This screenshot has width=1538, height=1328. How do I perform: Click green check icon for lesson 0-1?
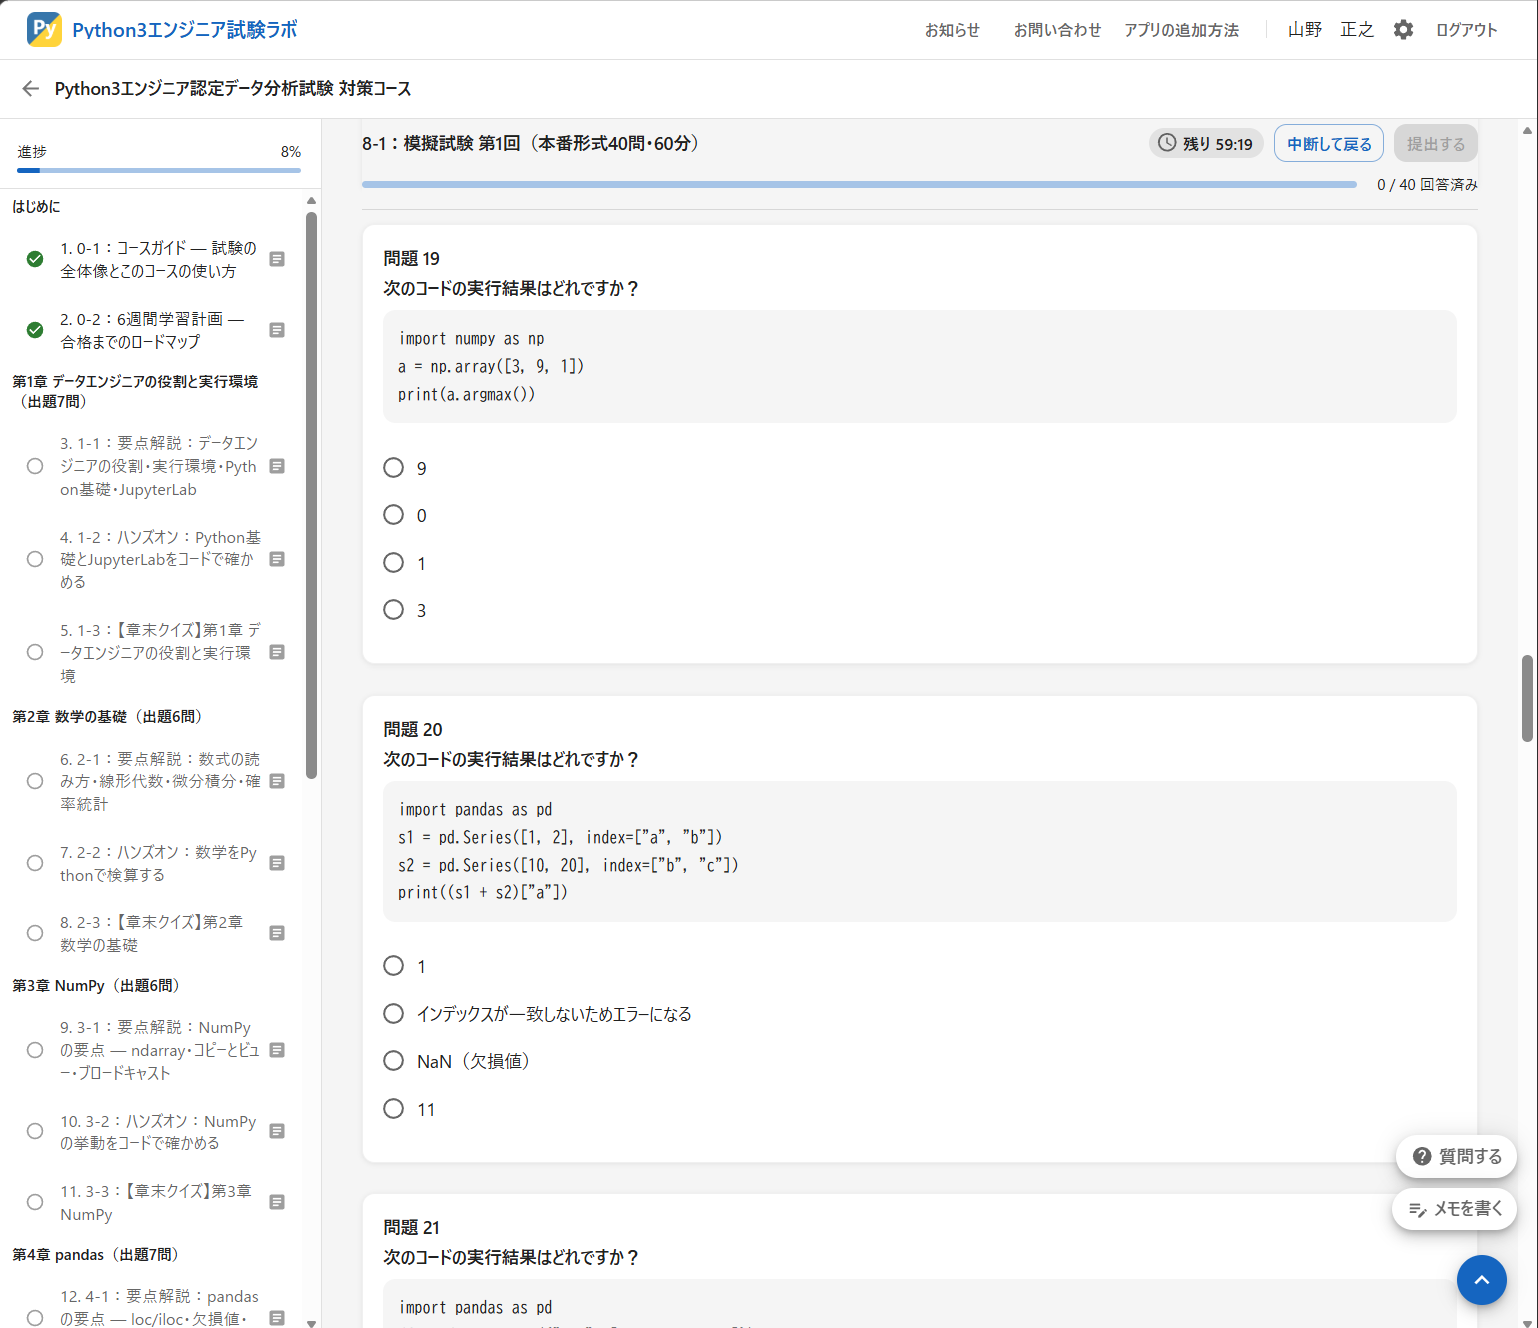35,259
